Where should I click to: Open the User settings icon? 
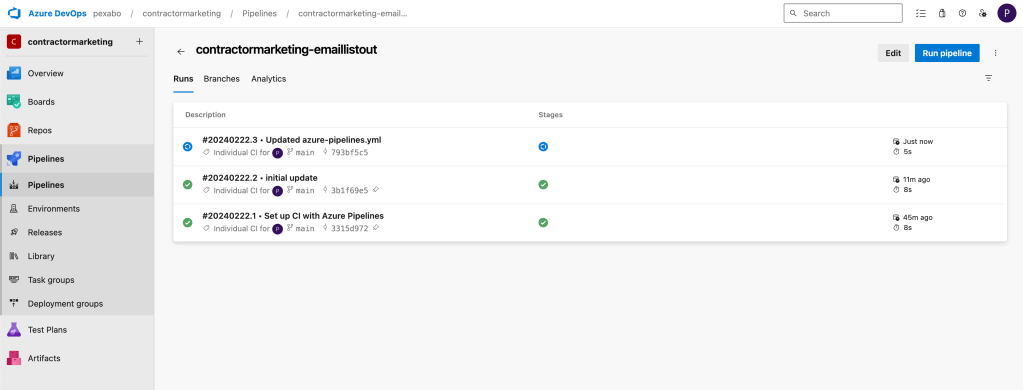(x=983, y=13)
